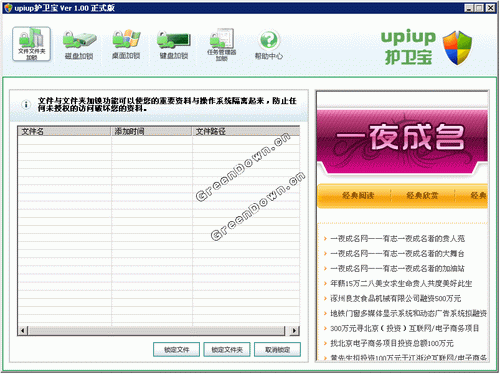Switch to the 经典欣赏 tab
The height and width of the screenshot is (374, 500).
pos(422,196)
